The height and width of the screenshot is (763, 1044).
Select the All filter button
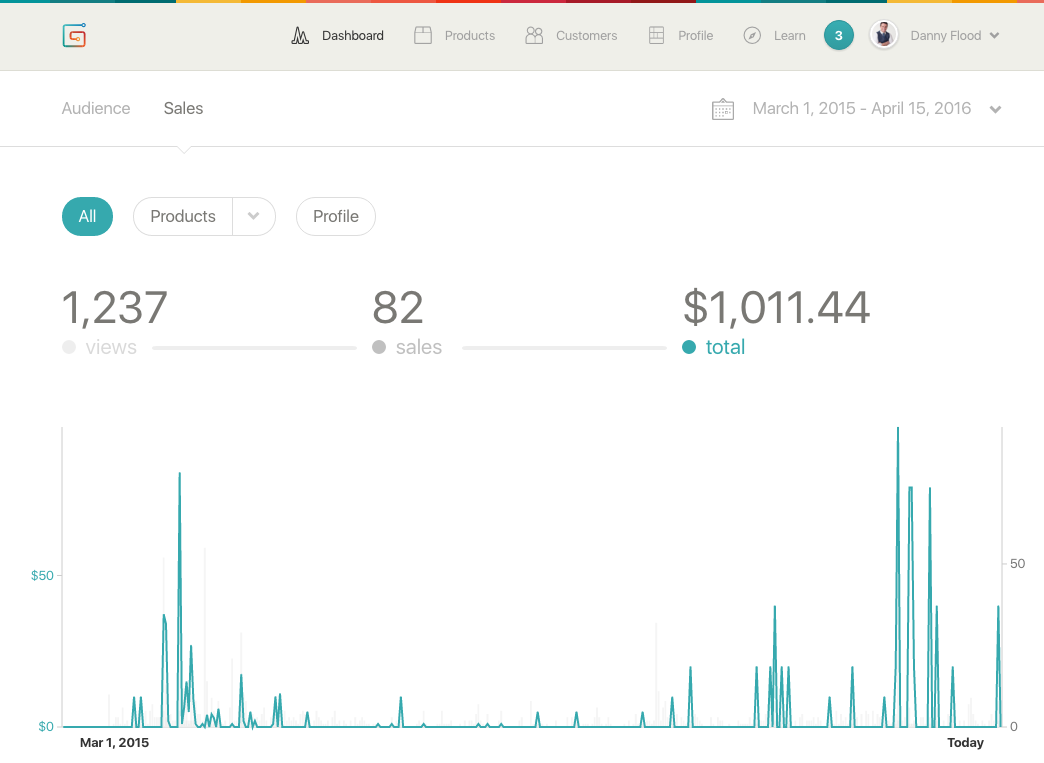[x=87, y=216]
